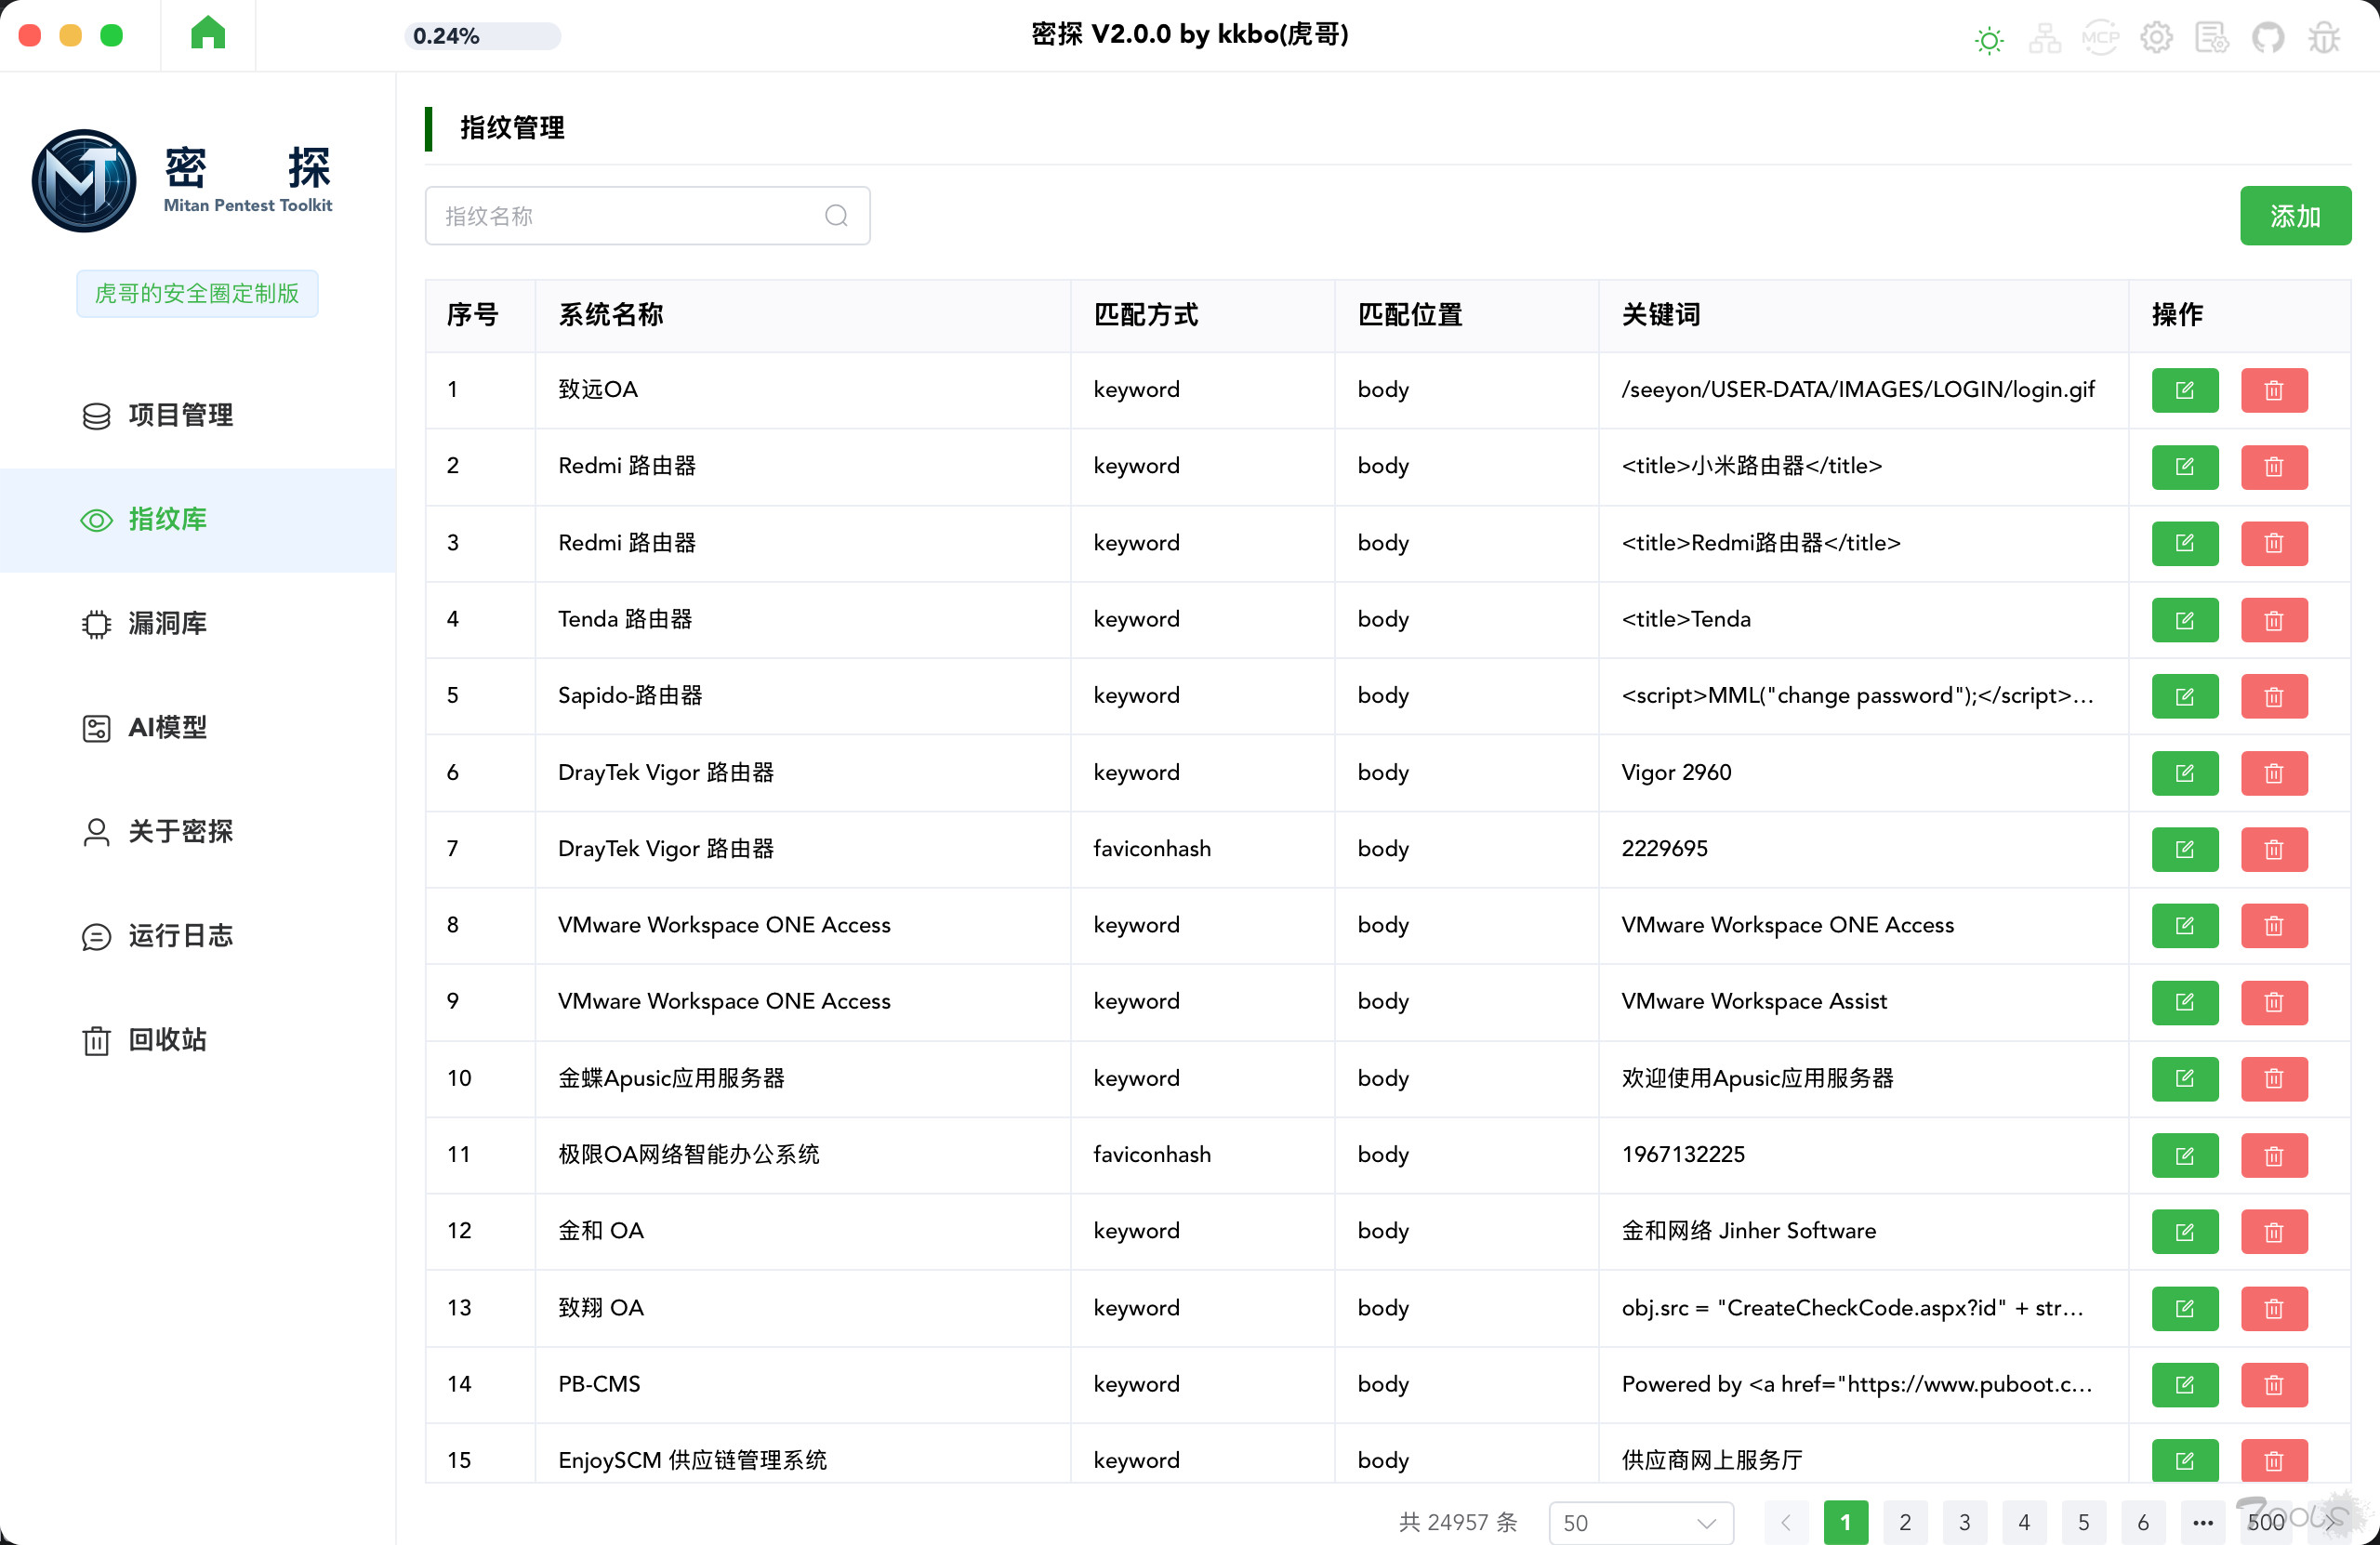
Task: Open the 漏洞库 menu
Action: click(198, 624)
